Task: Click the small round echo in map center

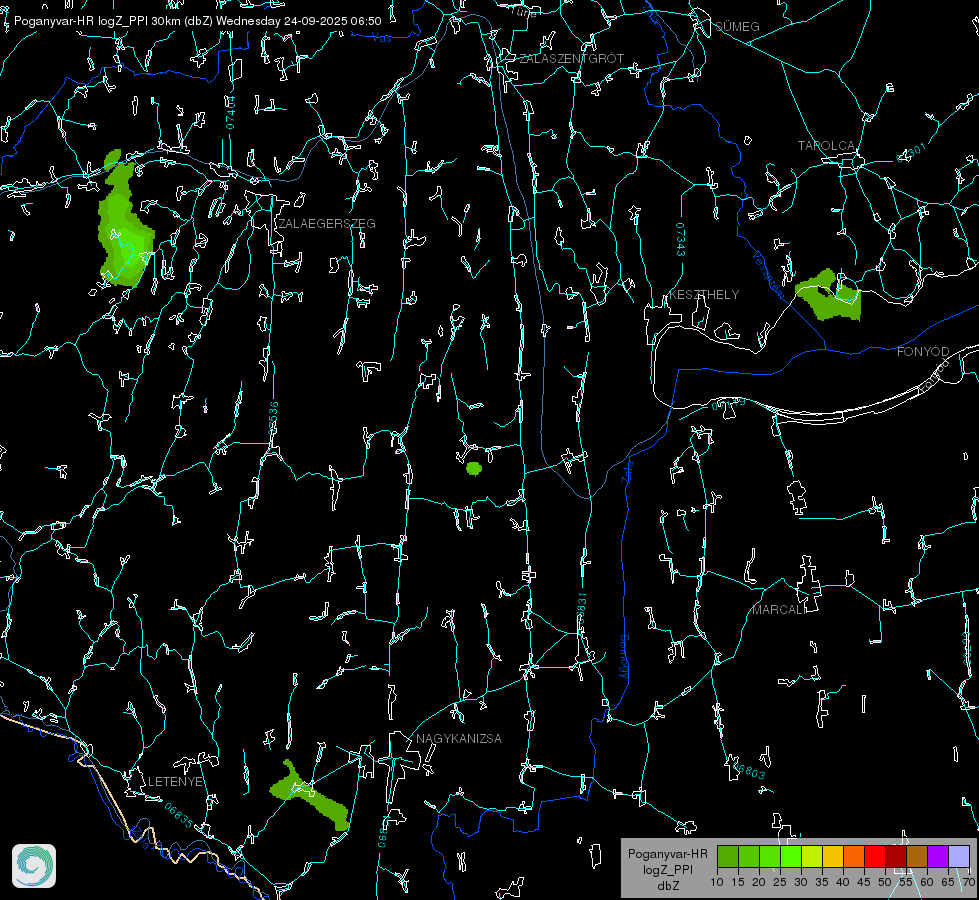Action: pyautogui.click(x=474, y=468)
